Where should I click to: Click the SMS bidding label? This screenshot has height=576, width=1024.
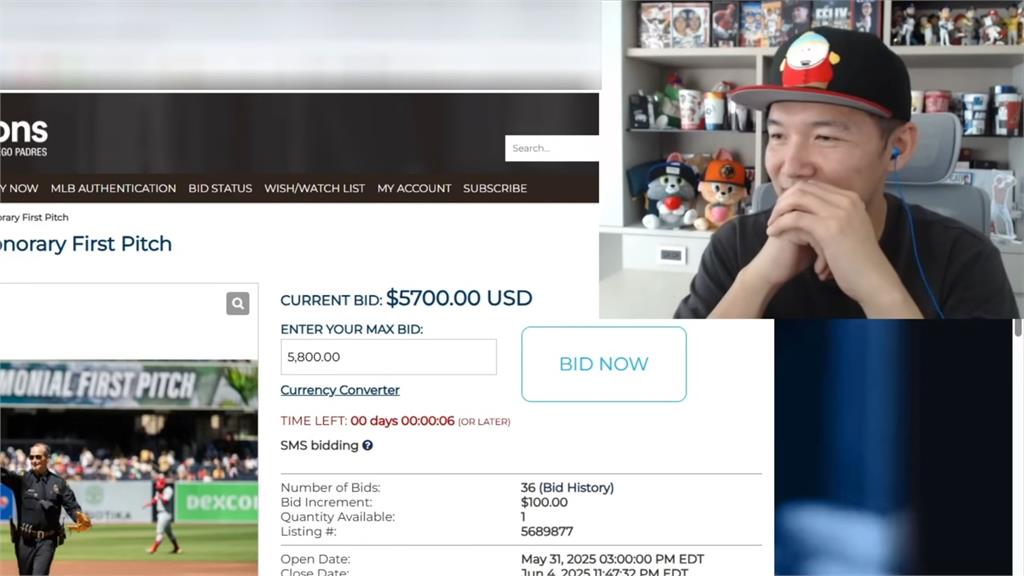[x=319, y=445]
